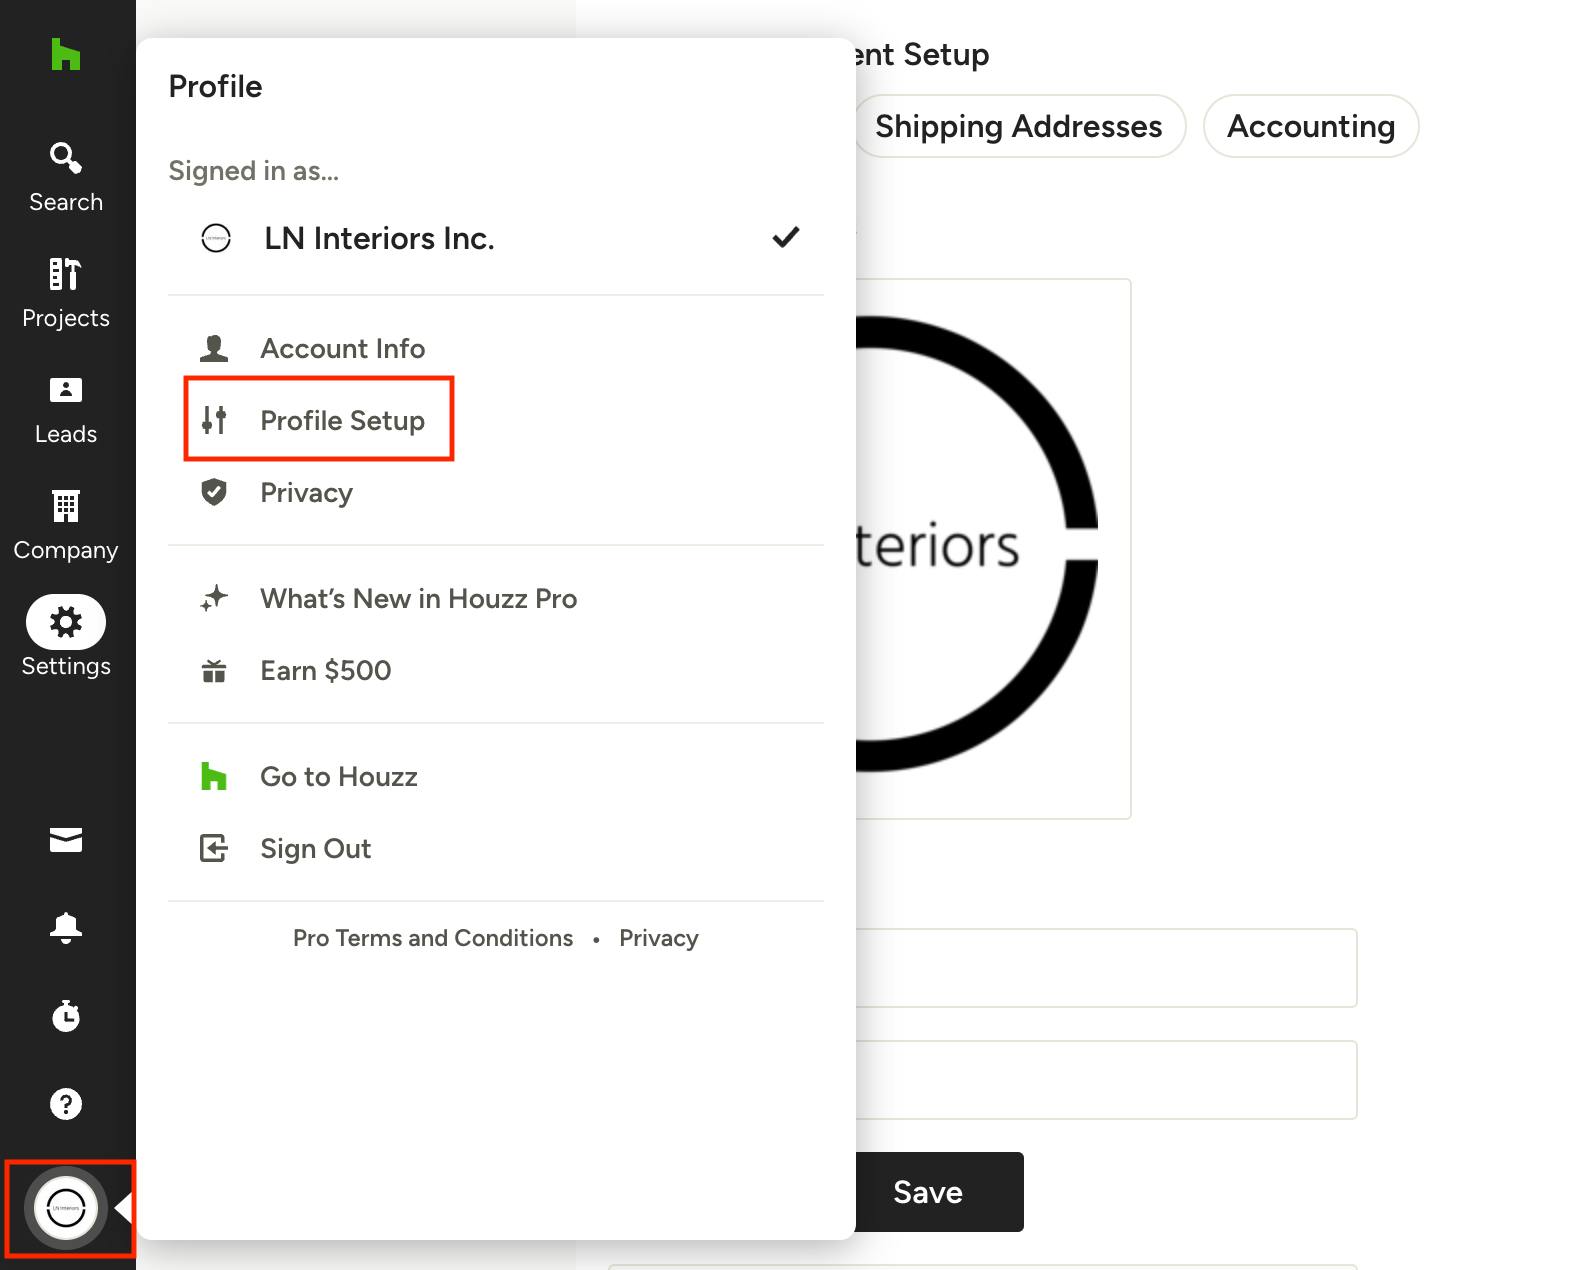Click the green Houzz logo in sidebar
1580x1270 pixels.
click(65, 54)
